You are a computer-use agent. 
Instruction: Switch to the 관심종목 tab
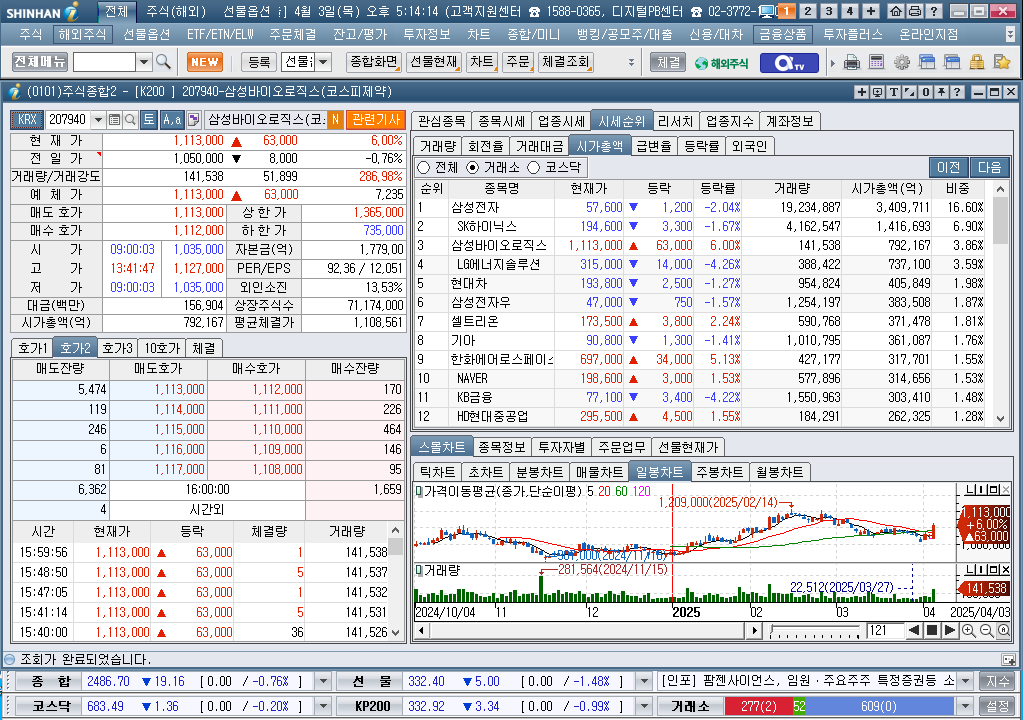coord(442,121)
